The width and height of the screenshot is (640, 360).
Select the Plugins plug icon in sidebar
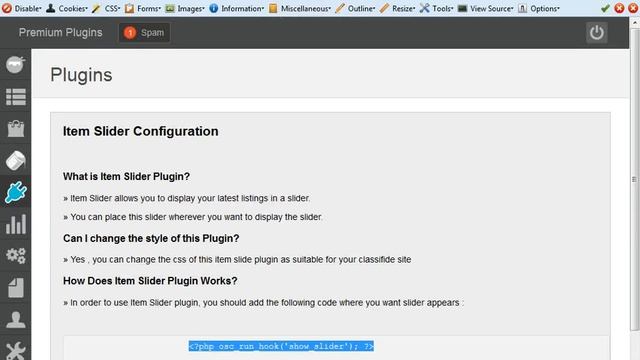(16, 192)
